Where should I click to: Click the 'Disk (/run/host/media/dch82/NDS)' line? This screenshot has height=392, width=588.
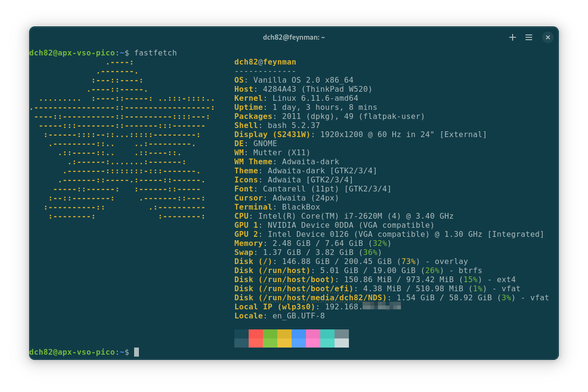click(x=392, y=298)
